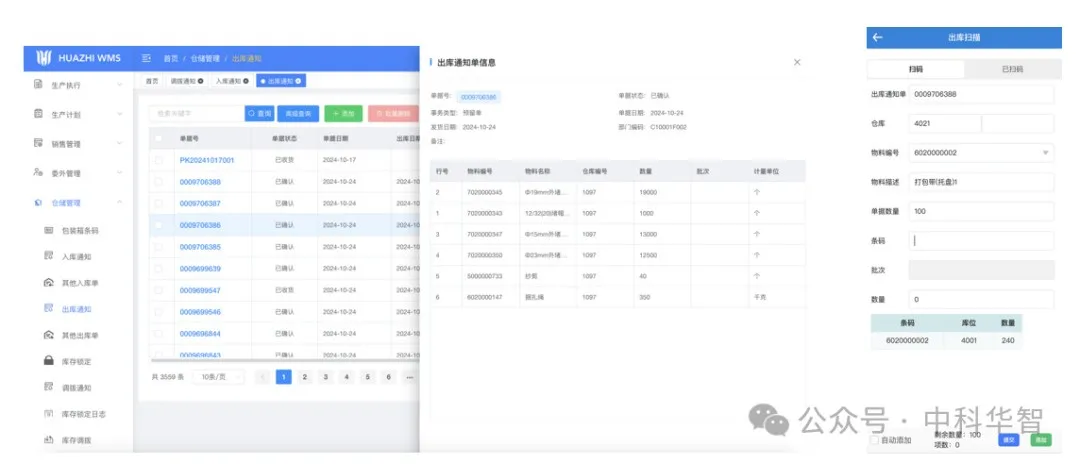Image resolution: width=1080 pixels, height=464 pixels.
Task: Check the box for order PK20241017001
Action: point(158,160)
